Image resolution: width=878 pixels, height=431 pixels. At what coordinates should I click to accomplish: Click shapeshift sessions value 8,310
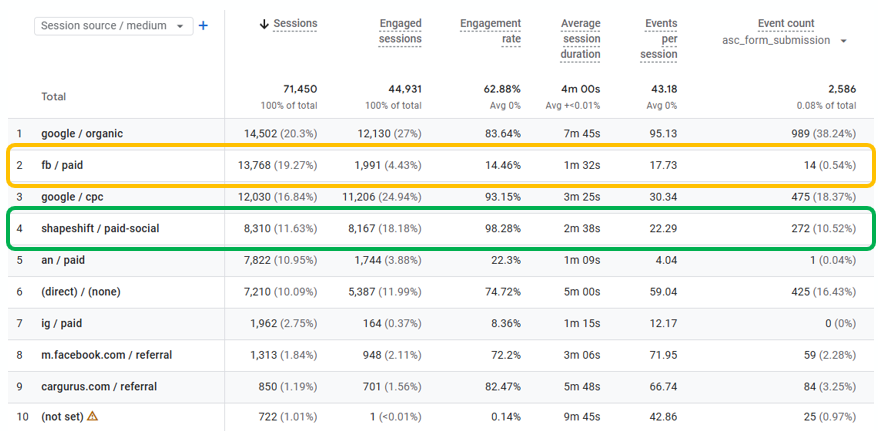(260, 228)
